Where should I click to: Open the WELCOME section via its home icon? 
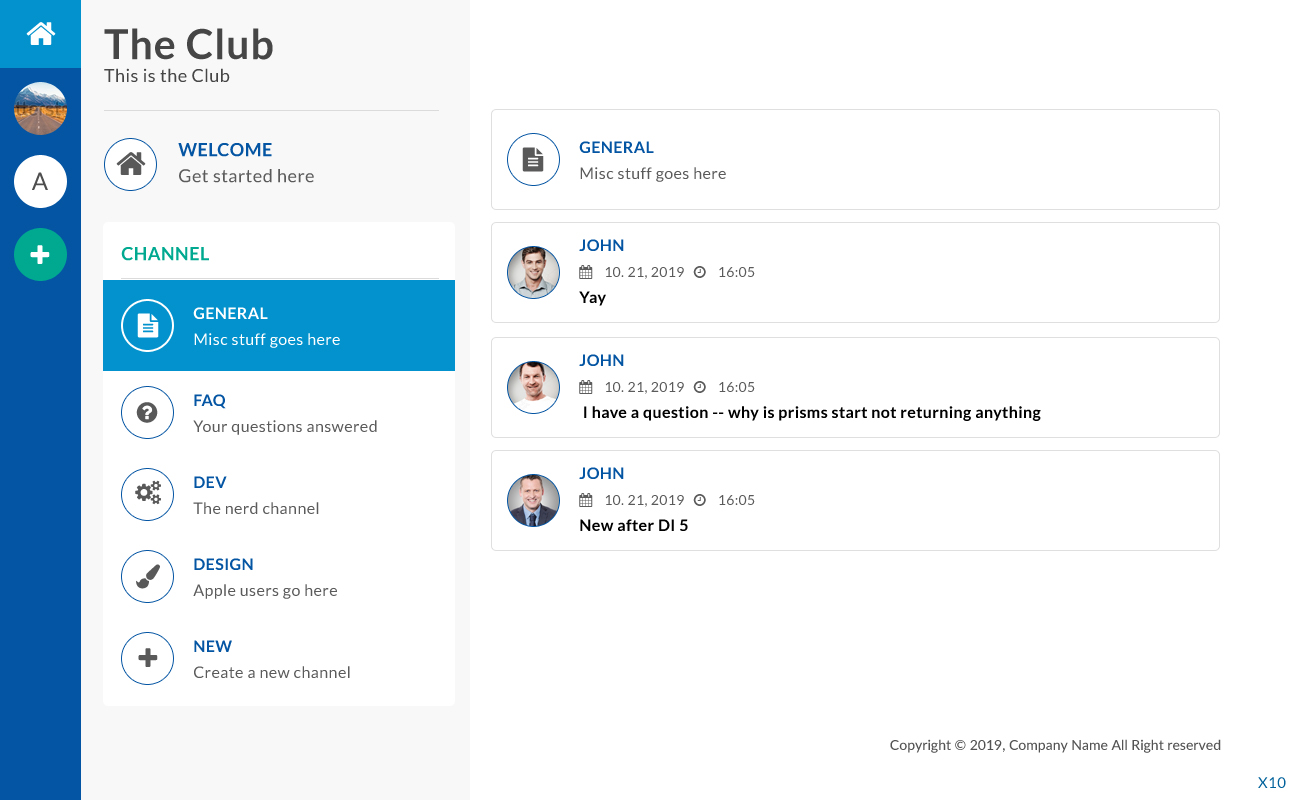(131, 164)
